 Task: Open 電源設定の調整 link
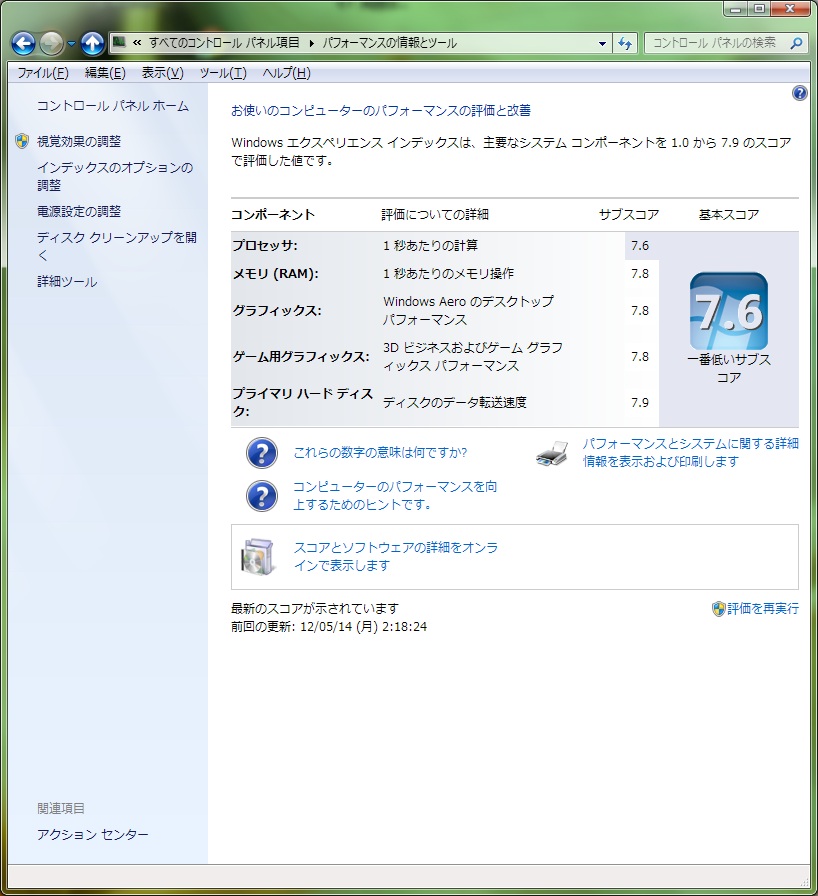(79, 211)
